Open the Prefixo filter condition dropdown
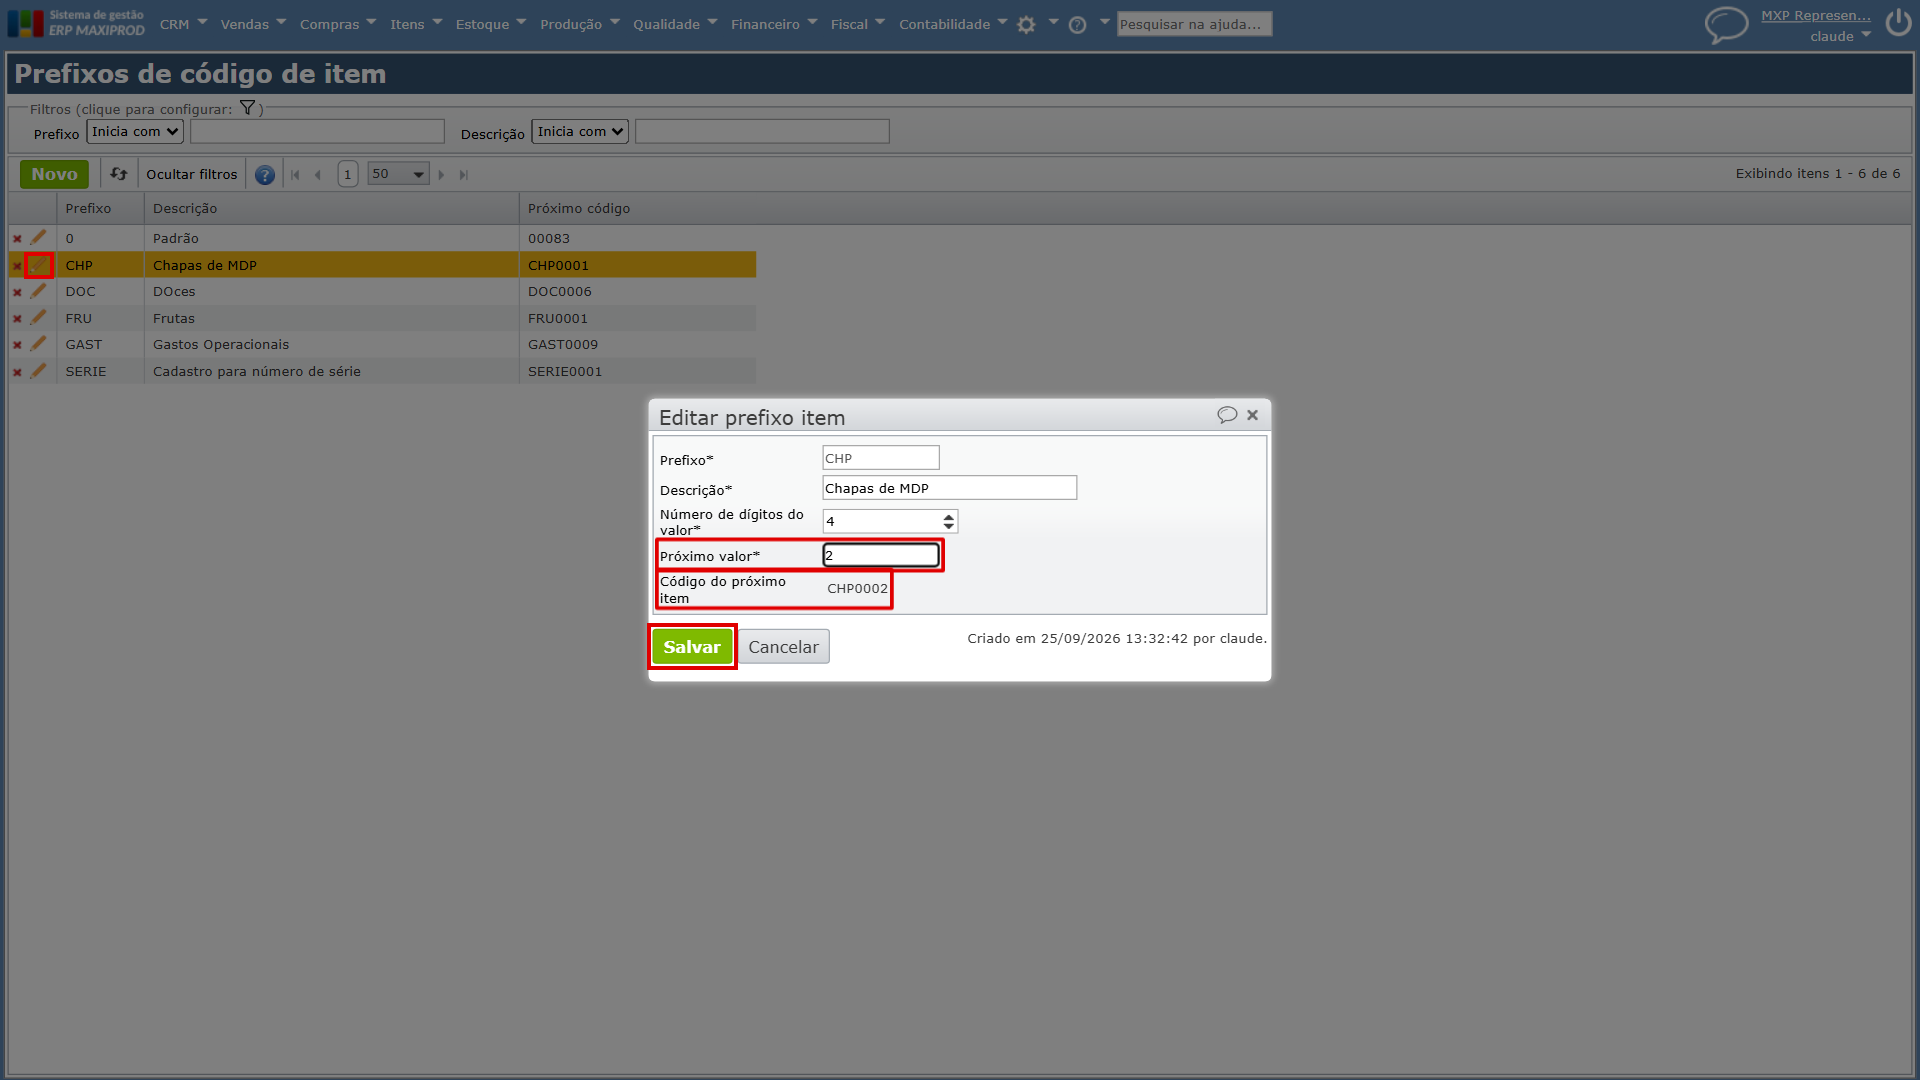This screenshot has height=1080, width=1920. (135, 131)
